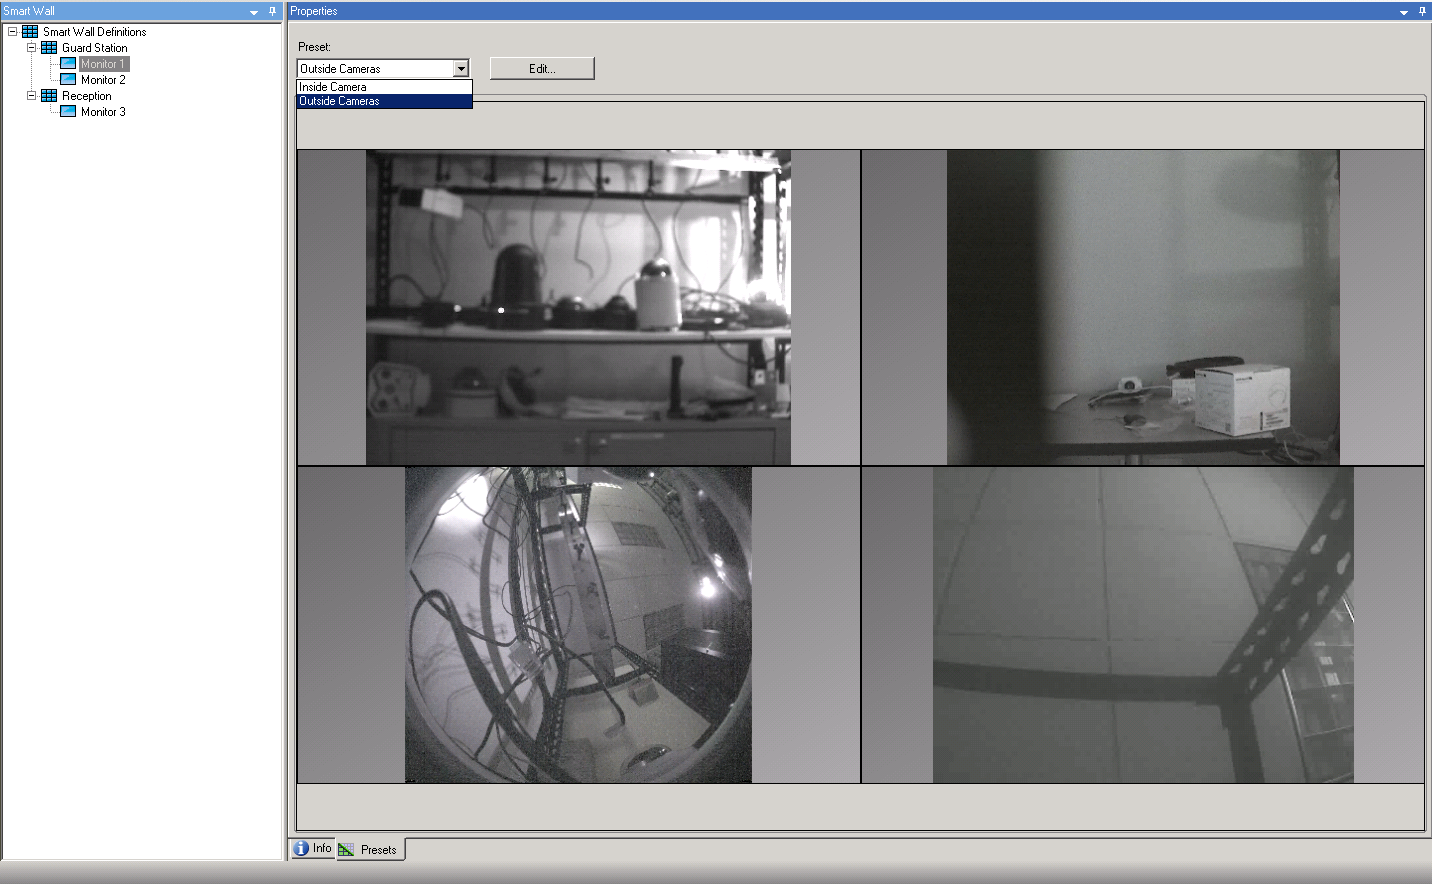Image resolution: width=1432 pixels, height=884 pixels.
Task: Toggle the pin on the Properties panel
Action: click(1422, 11)
